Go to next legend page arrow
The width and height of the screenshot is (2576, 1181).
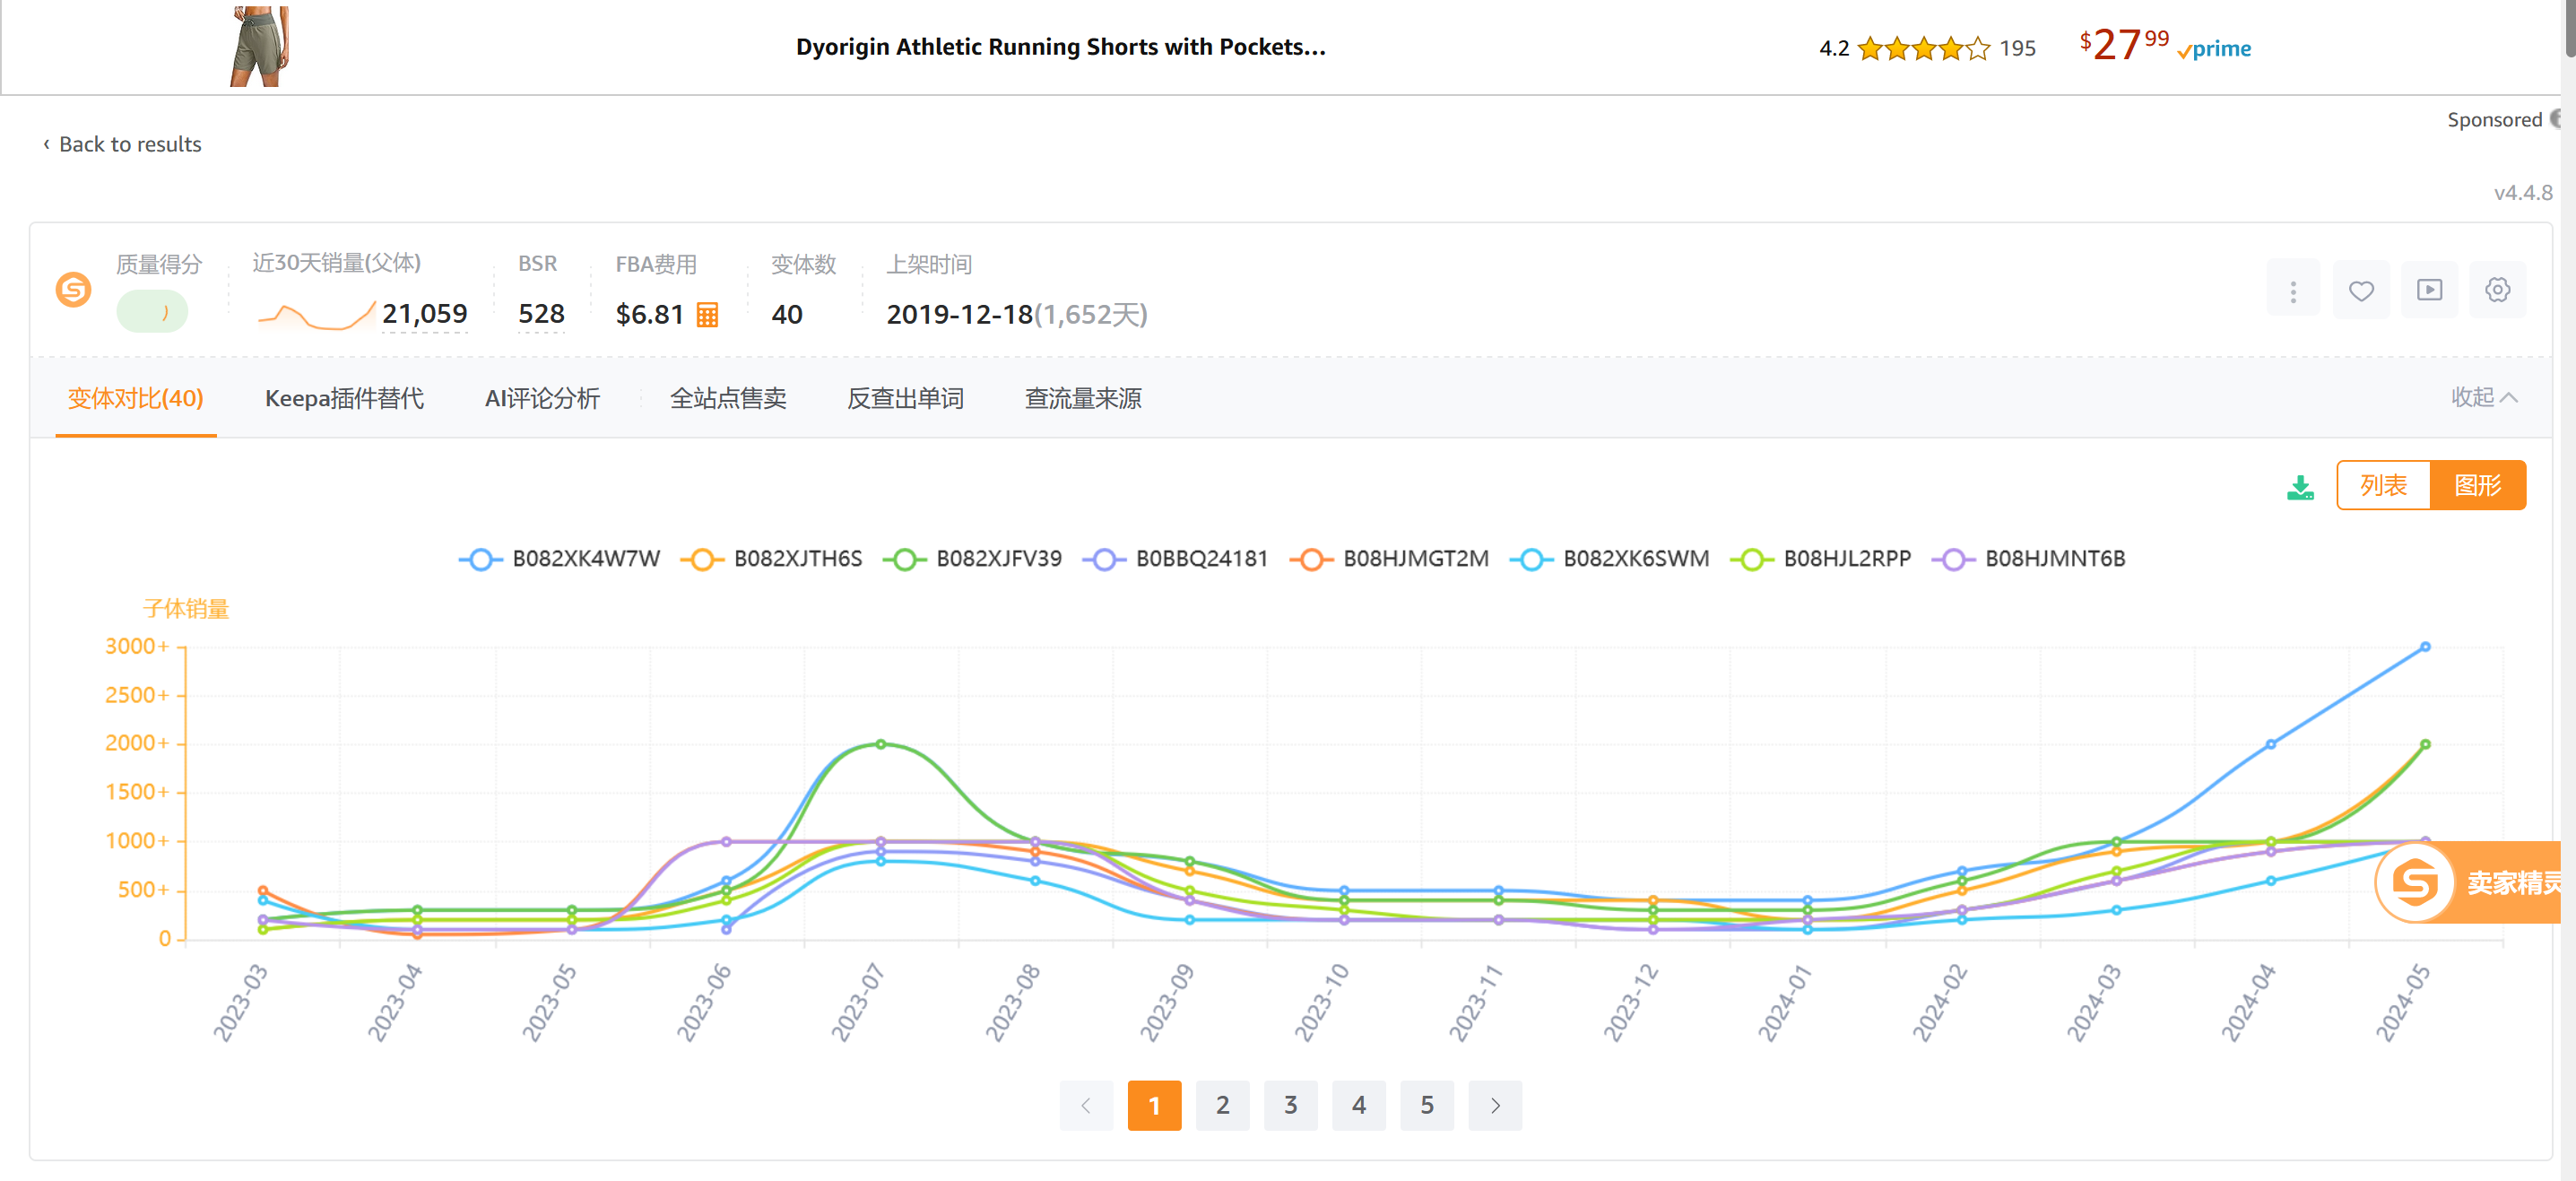click(x=1495, y=1105)
